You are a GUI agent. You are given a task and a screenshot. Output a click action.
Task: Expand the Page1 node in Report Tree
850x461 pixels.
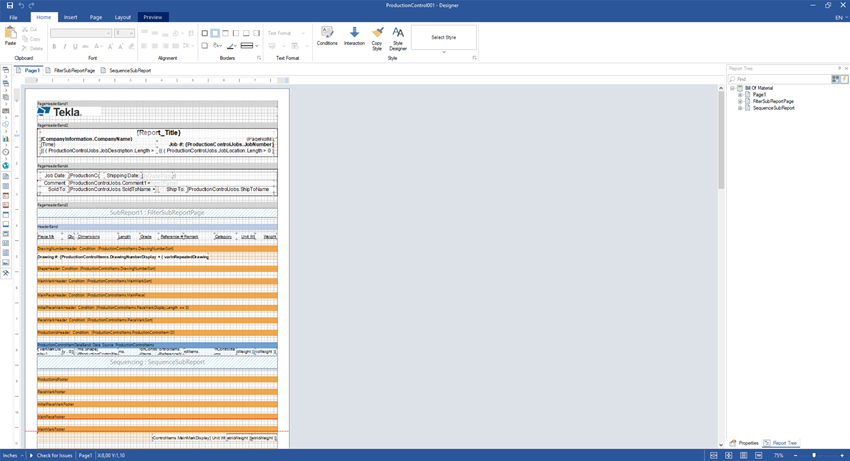coord(741,95)
